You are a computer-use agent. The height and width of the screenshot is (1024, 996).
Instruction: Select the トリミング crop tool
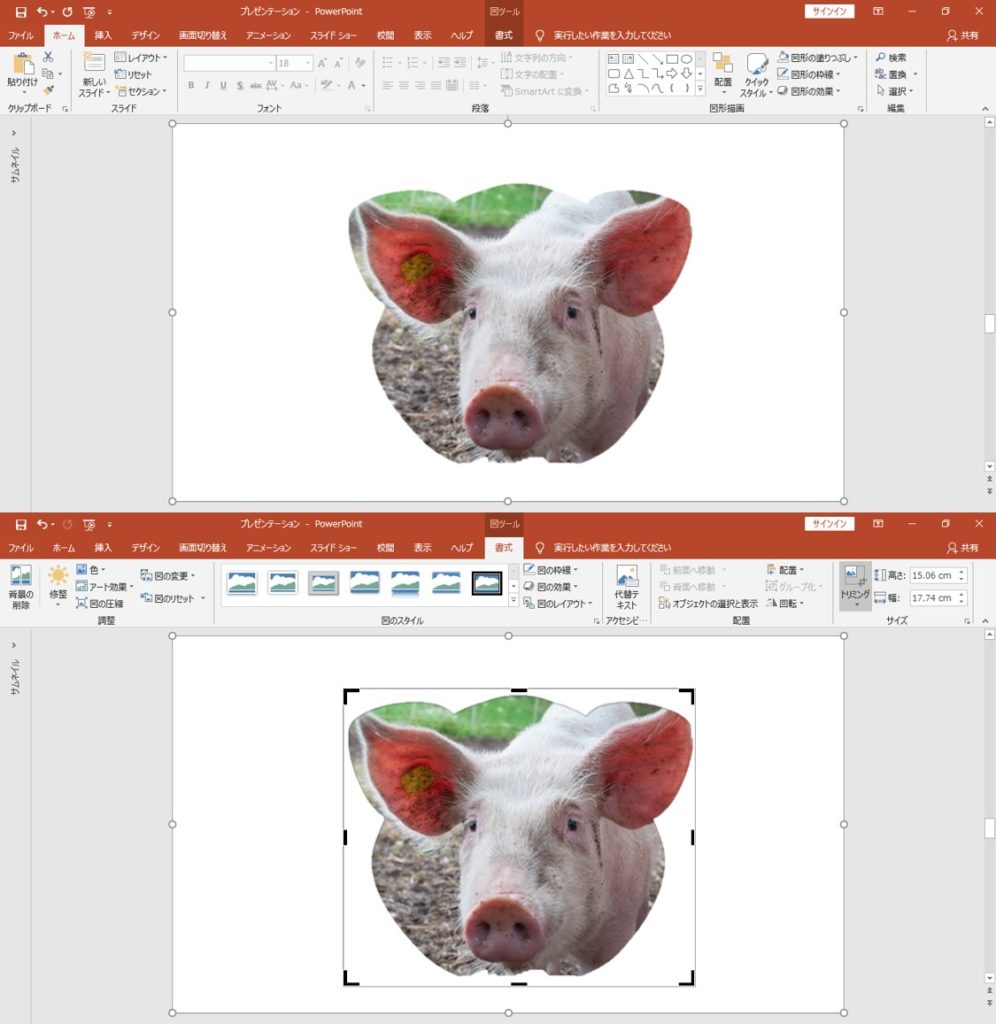855,585
